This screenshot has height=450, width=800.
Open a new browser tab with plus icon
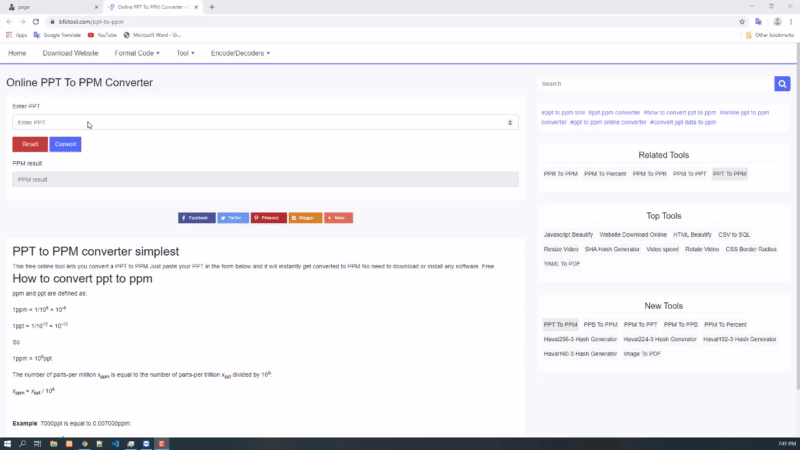(x=212, y=7)
